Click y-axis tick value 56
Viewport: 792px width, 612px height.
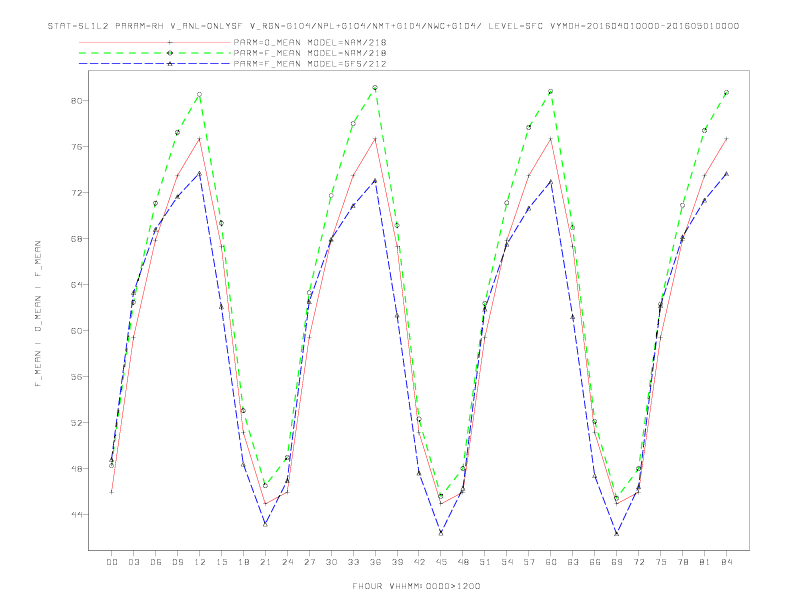(x=76, y=377)
